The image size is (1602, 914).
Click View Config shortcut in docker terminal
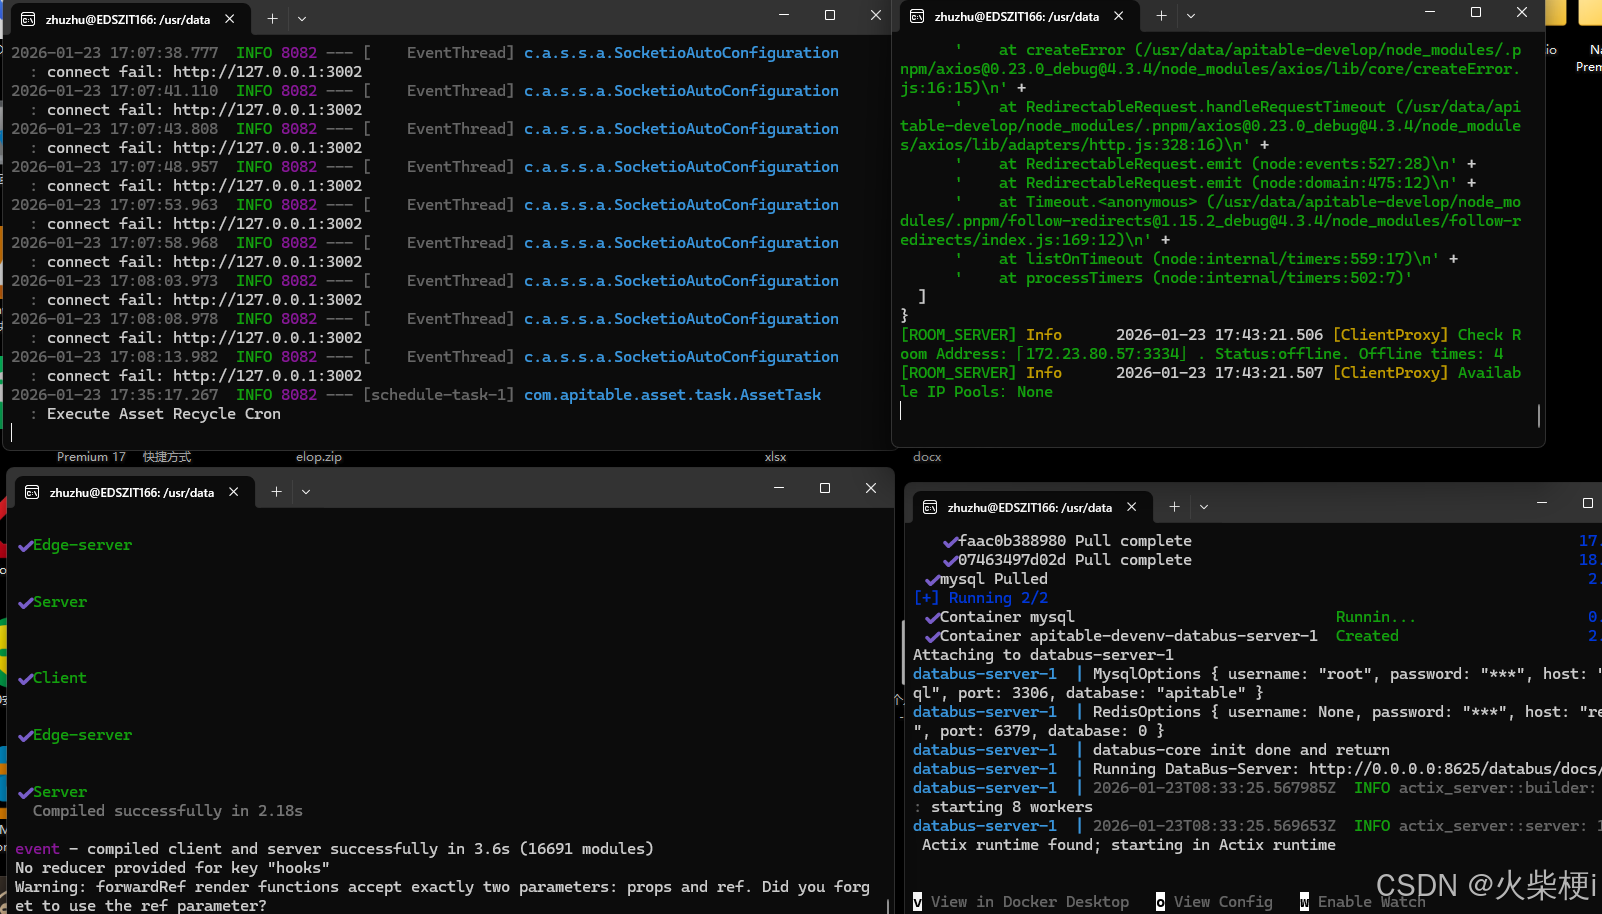click(1215, 902)
